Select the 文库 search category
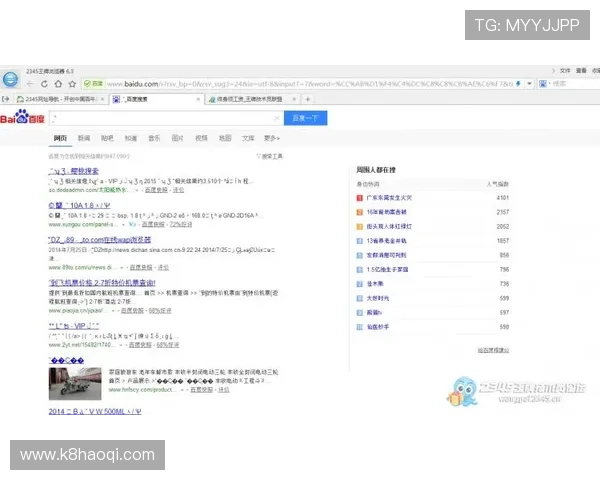This screenshot has width=600, height=480. (x=248, y=138)
